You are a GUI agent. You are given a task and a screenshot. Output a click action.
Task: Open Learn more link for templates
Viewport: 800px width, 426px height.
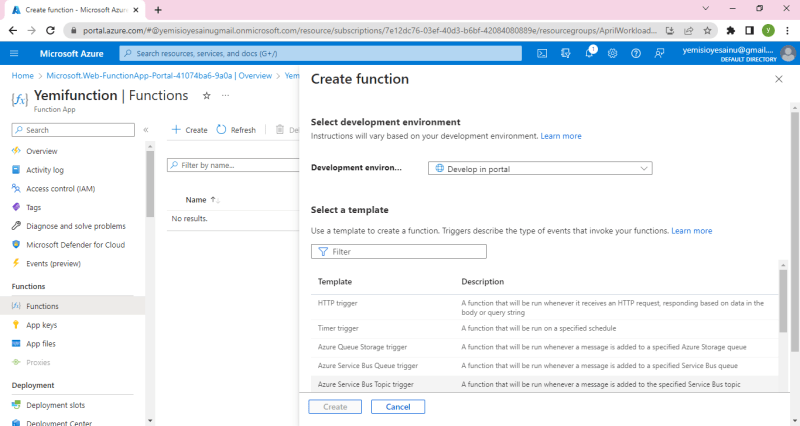click(691, 231)
